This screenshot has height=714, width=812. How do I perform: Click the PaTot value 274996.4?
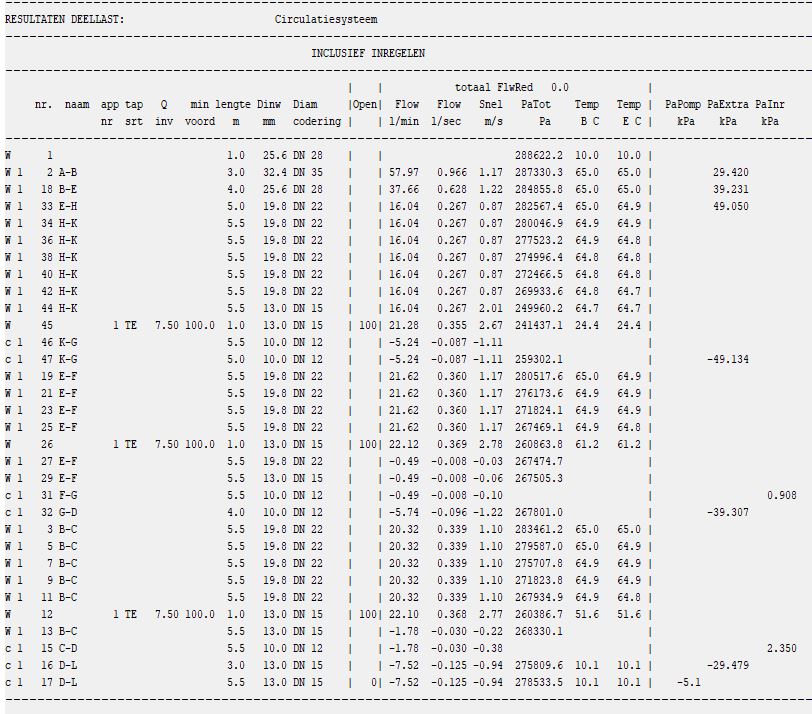coord(539,257)
